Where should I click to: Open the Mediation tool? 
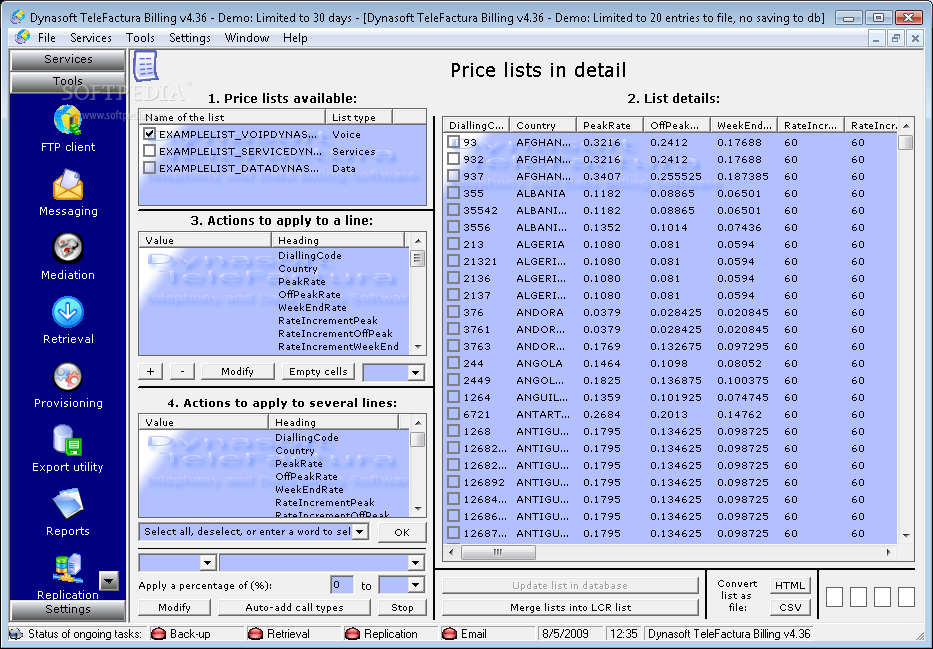click(x=68, y=257)
